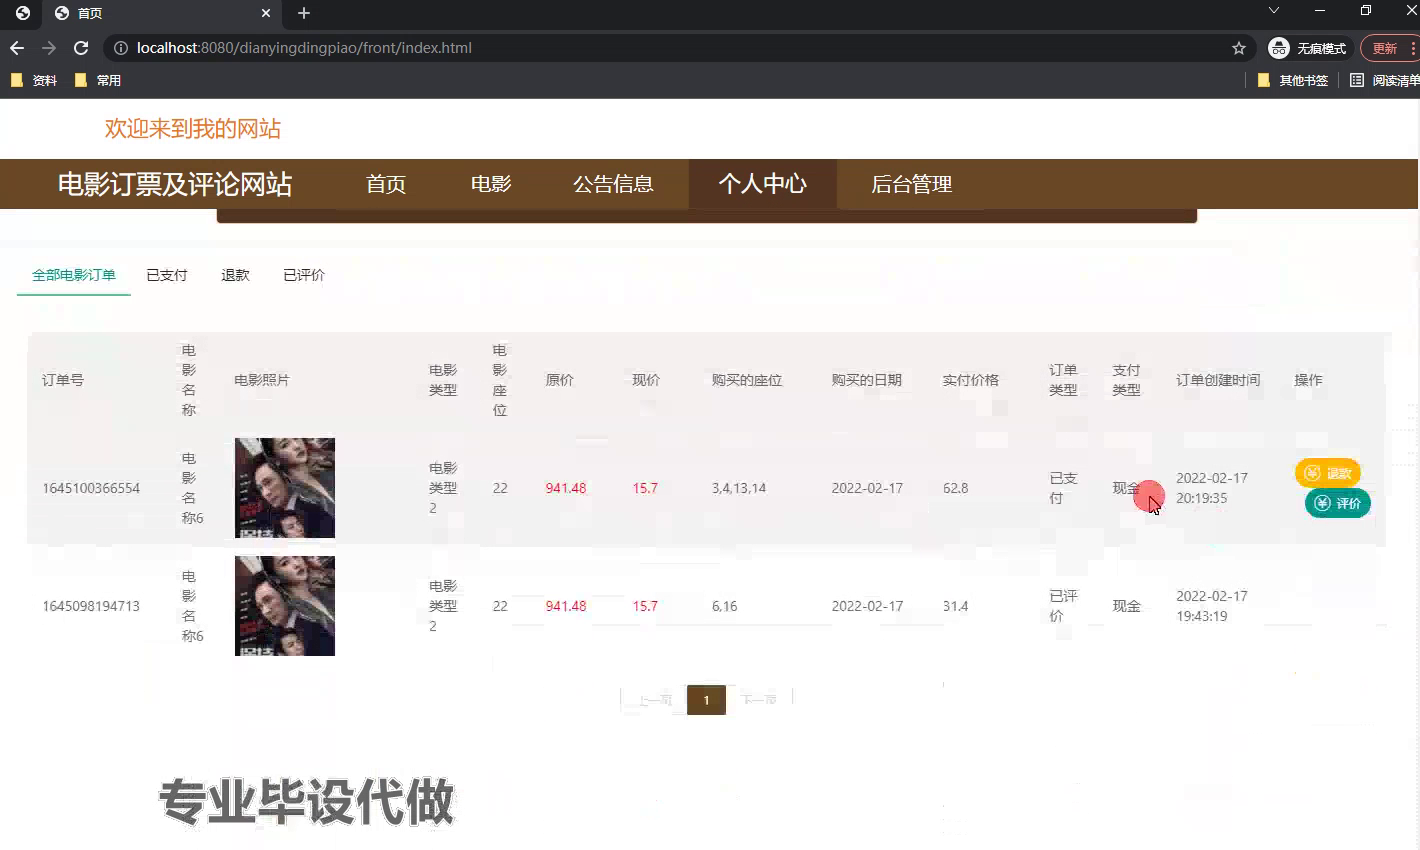Click the 订单号 column header
The height and width of the screenshot is (850, 1420).
(x=63, y=380)
